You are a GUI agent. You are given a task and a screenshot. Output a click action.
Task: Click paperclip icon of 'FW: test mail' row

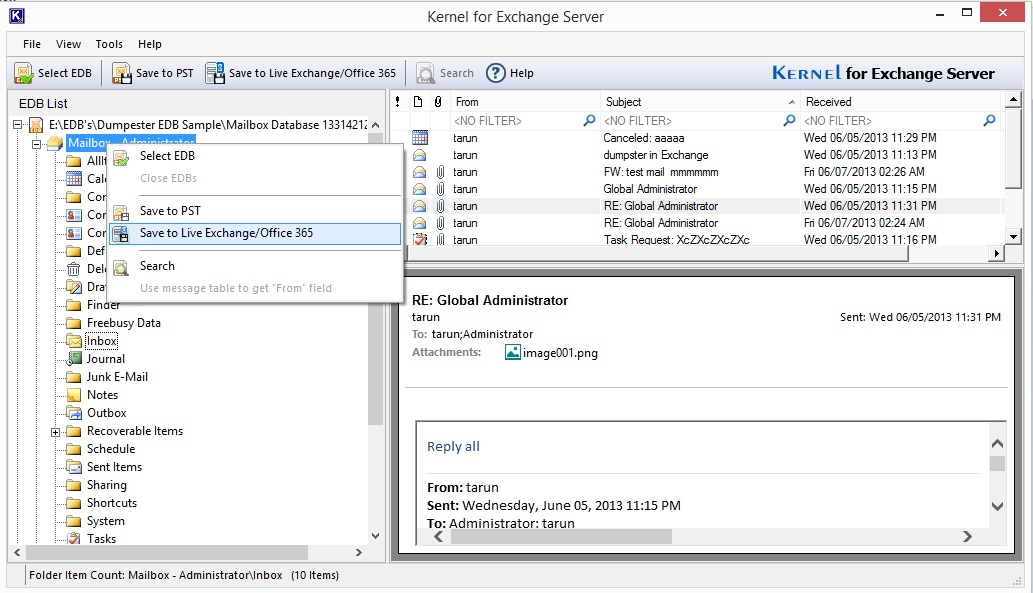point(440,172)
